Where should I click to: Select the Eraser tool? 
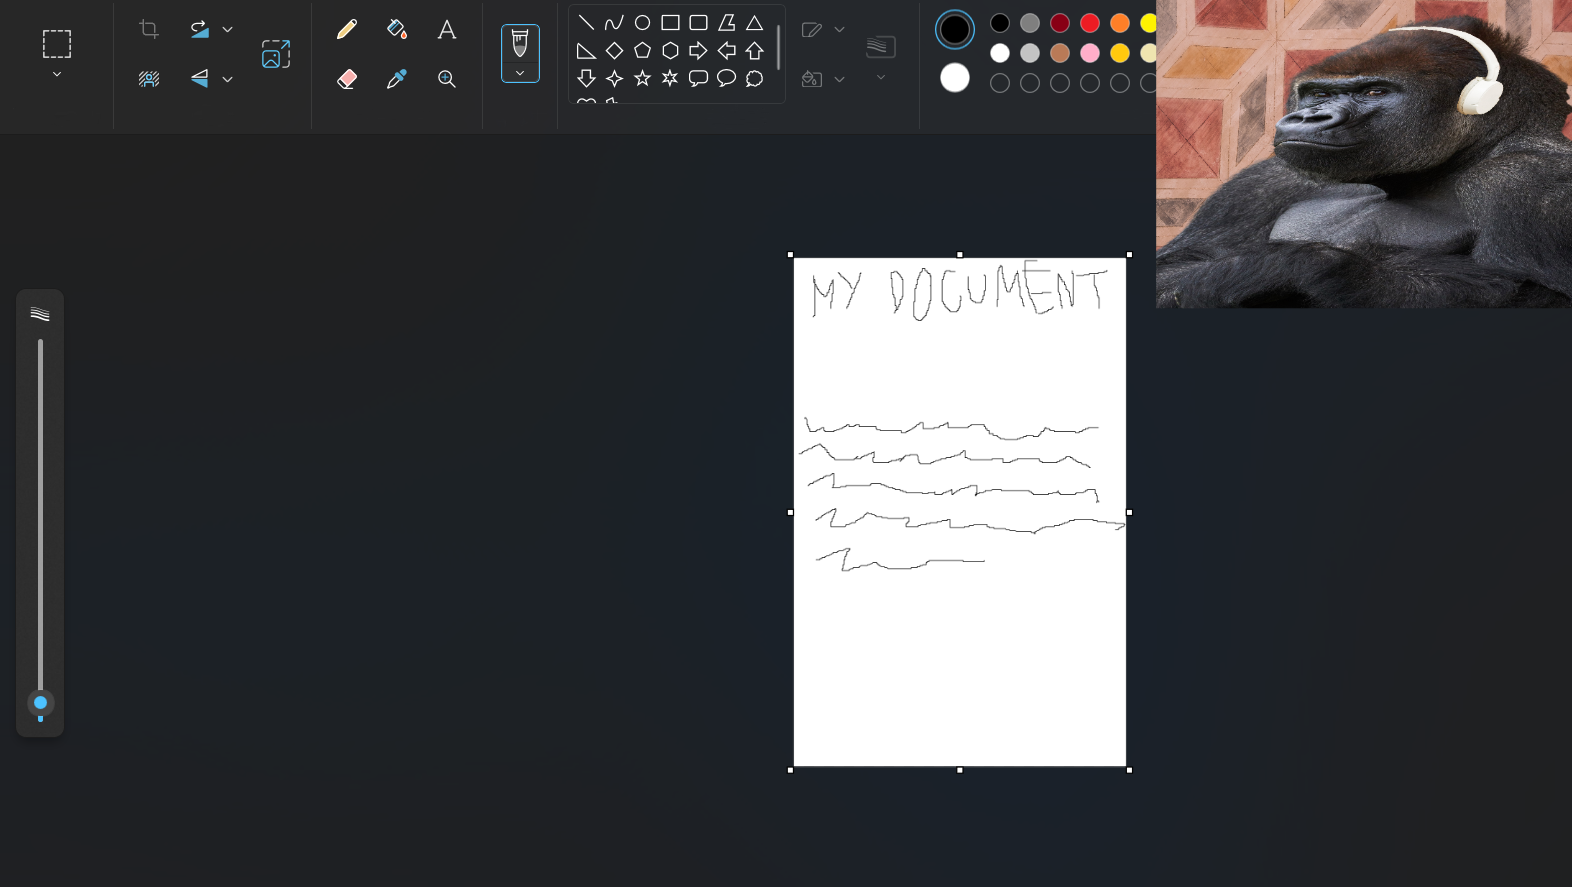click(x=347, y=79)
